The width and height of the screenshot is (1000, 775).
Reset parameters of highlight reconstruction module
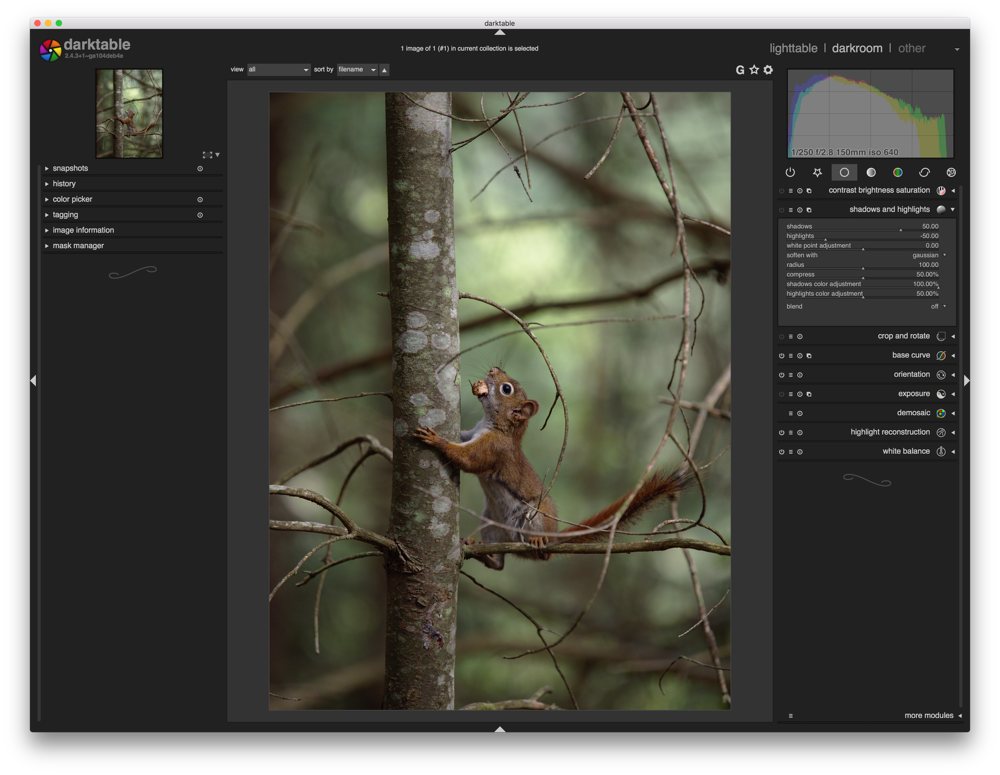[800, 432]
